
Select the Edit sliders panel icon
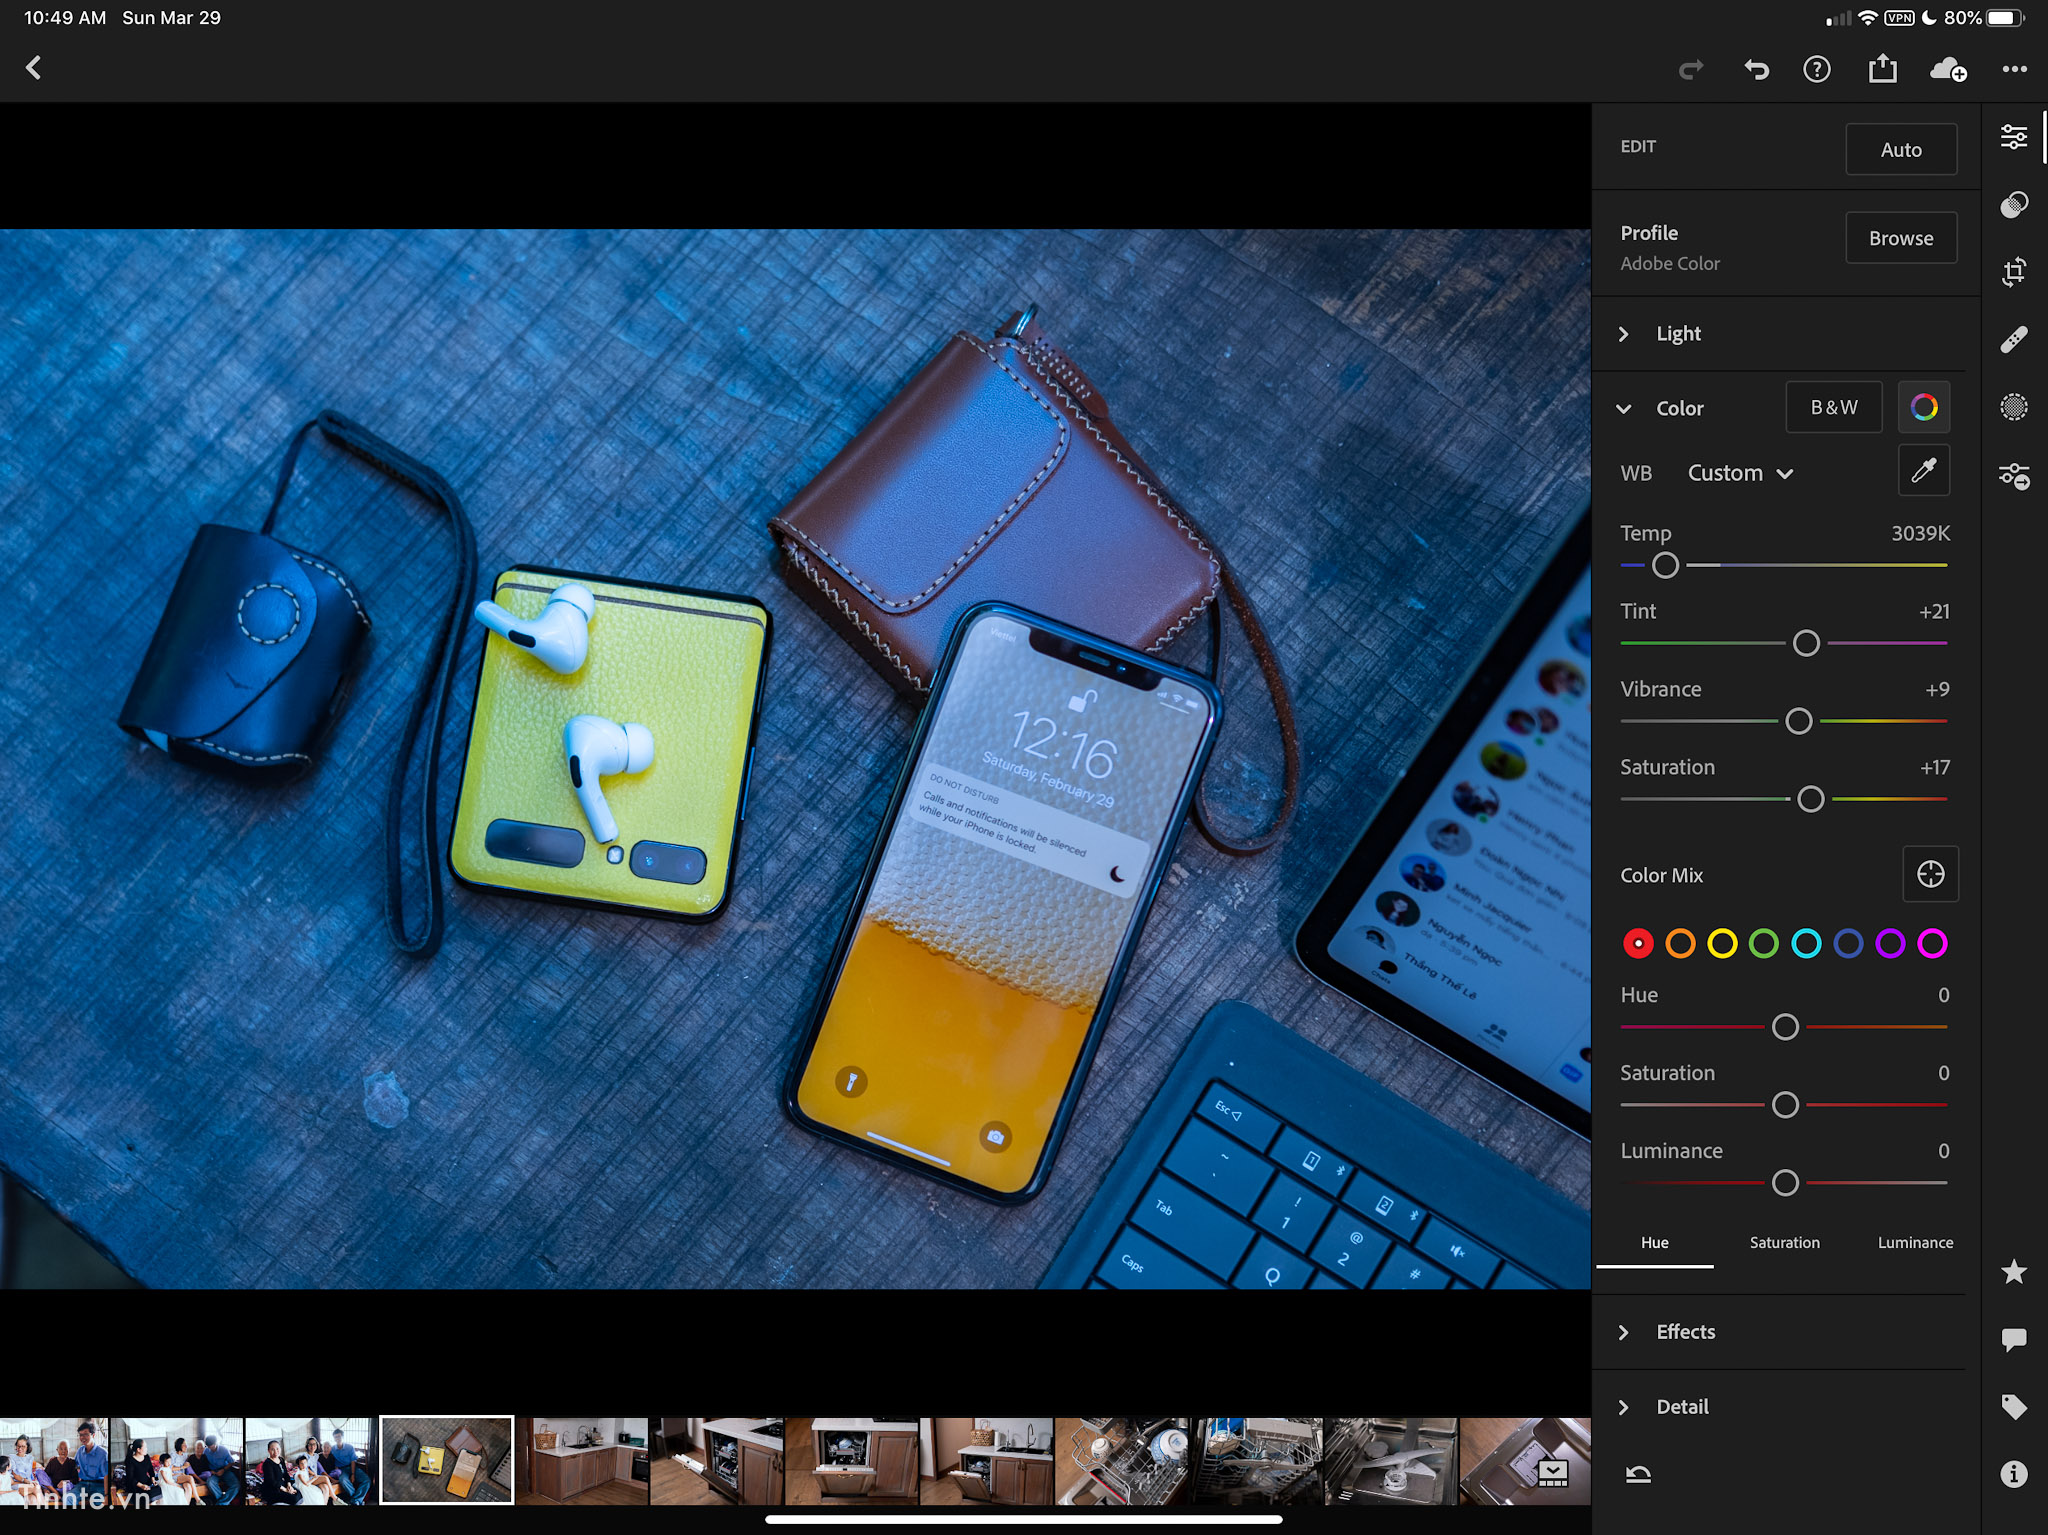pos(2014,137)
